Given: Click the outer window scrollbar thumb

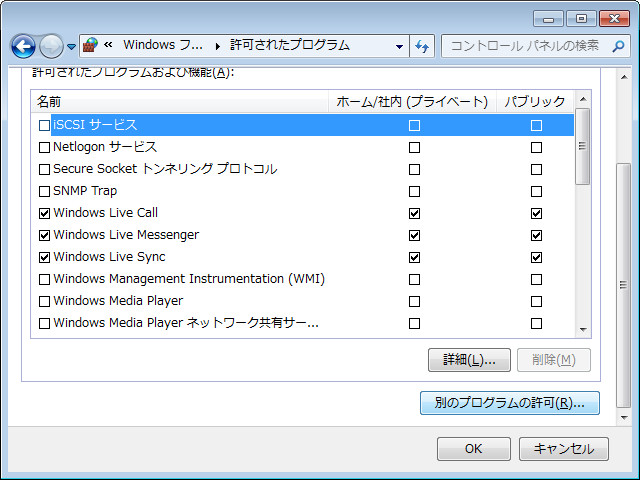Looking at the screenshot, I should tap(624, 285).
